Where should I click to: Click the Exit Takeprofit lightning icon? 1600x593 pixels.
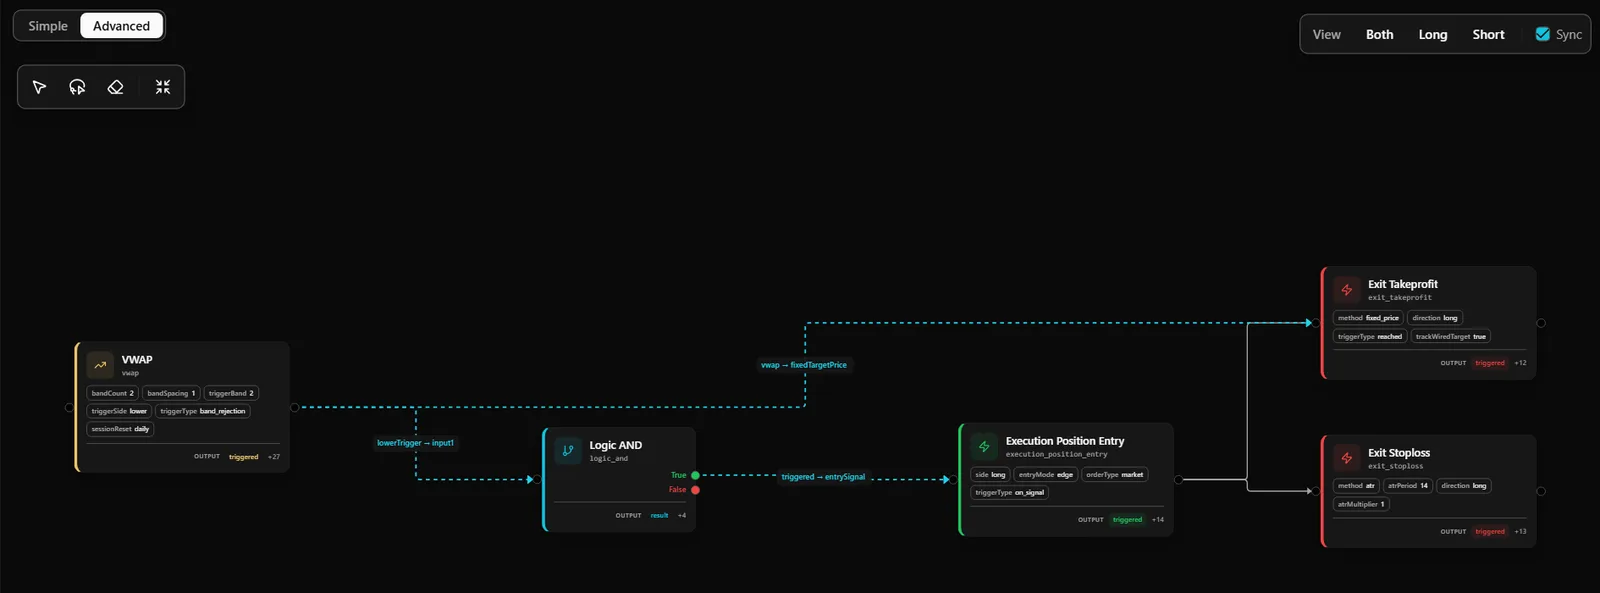pos(1347,290)
